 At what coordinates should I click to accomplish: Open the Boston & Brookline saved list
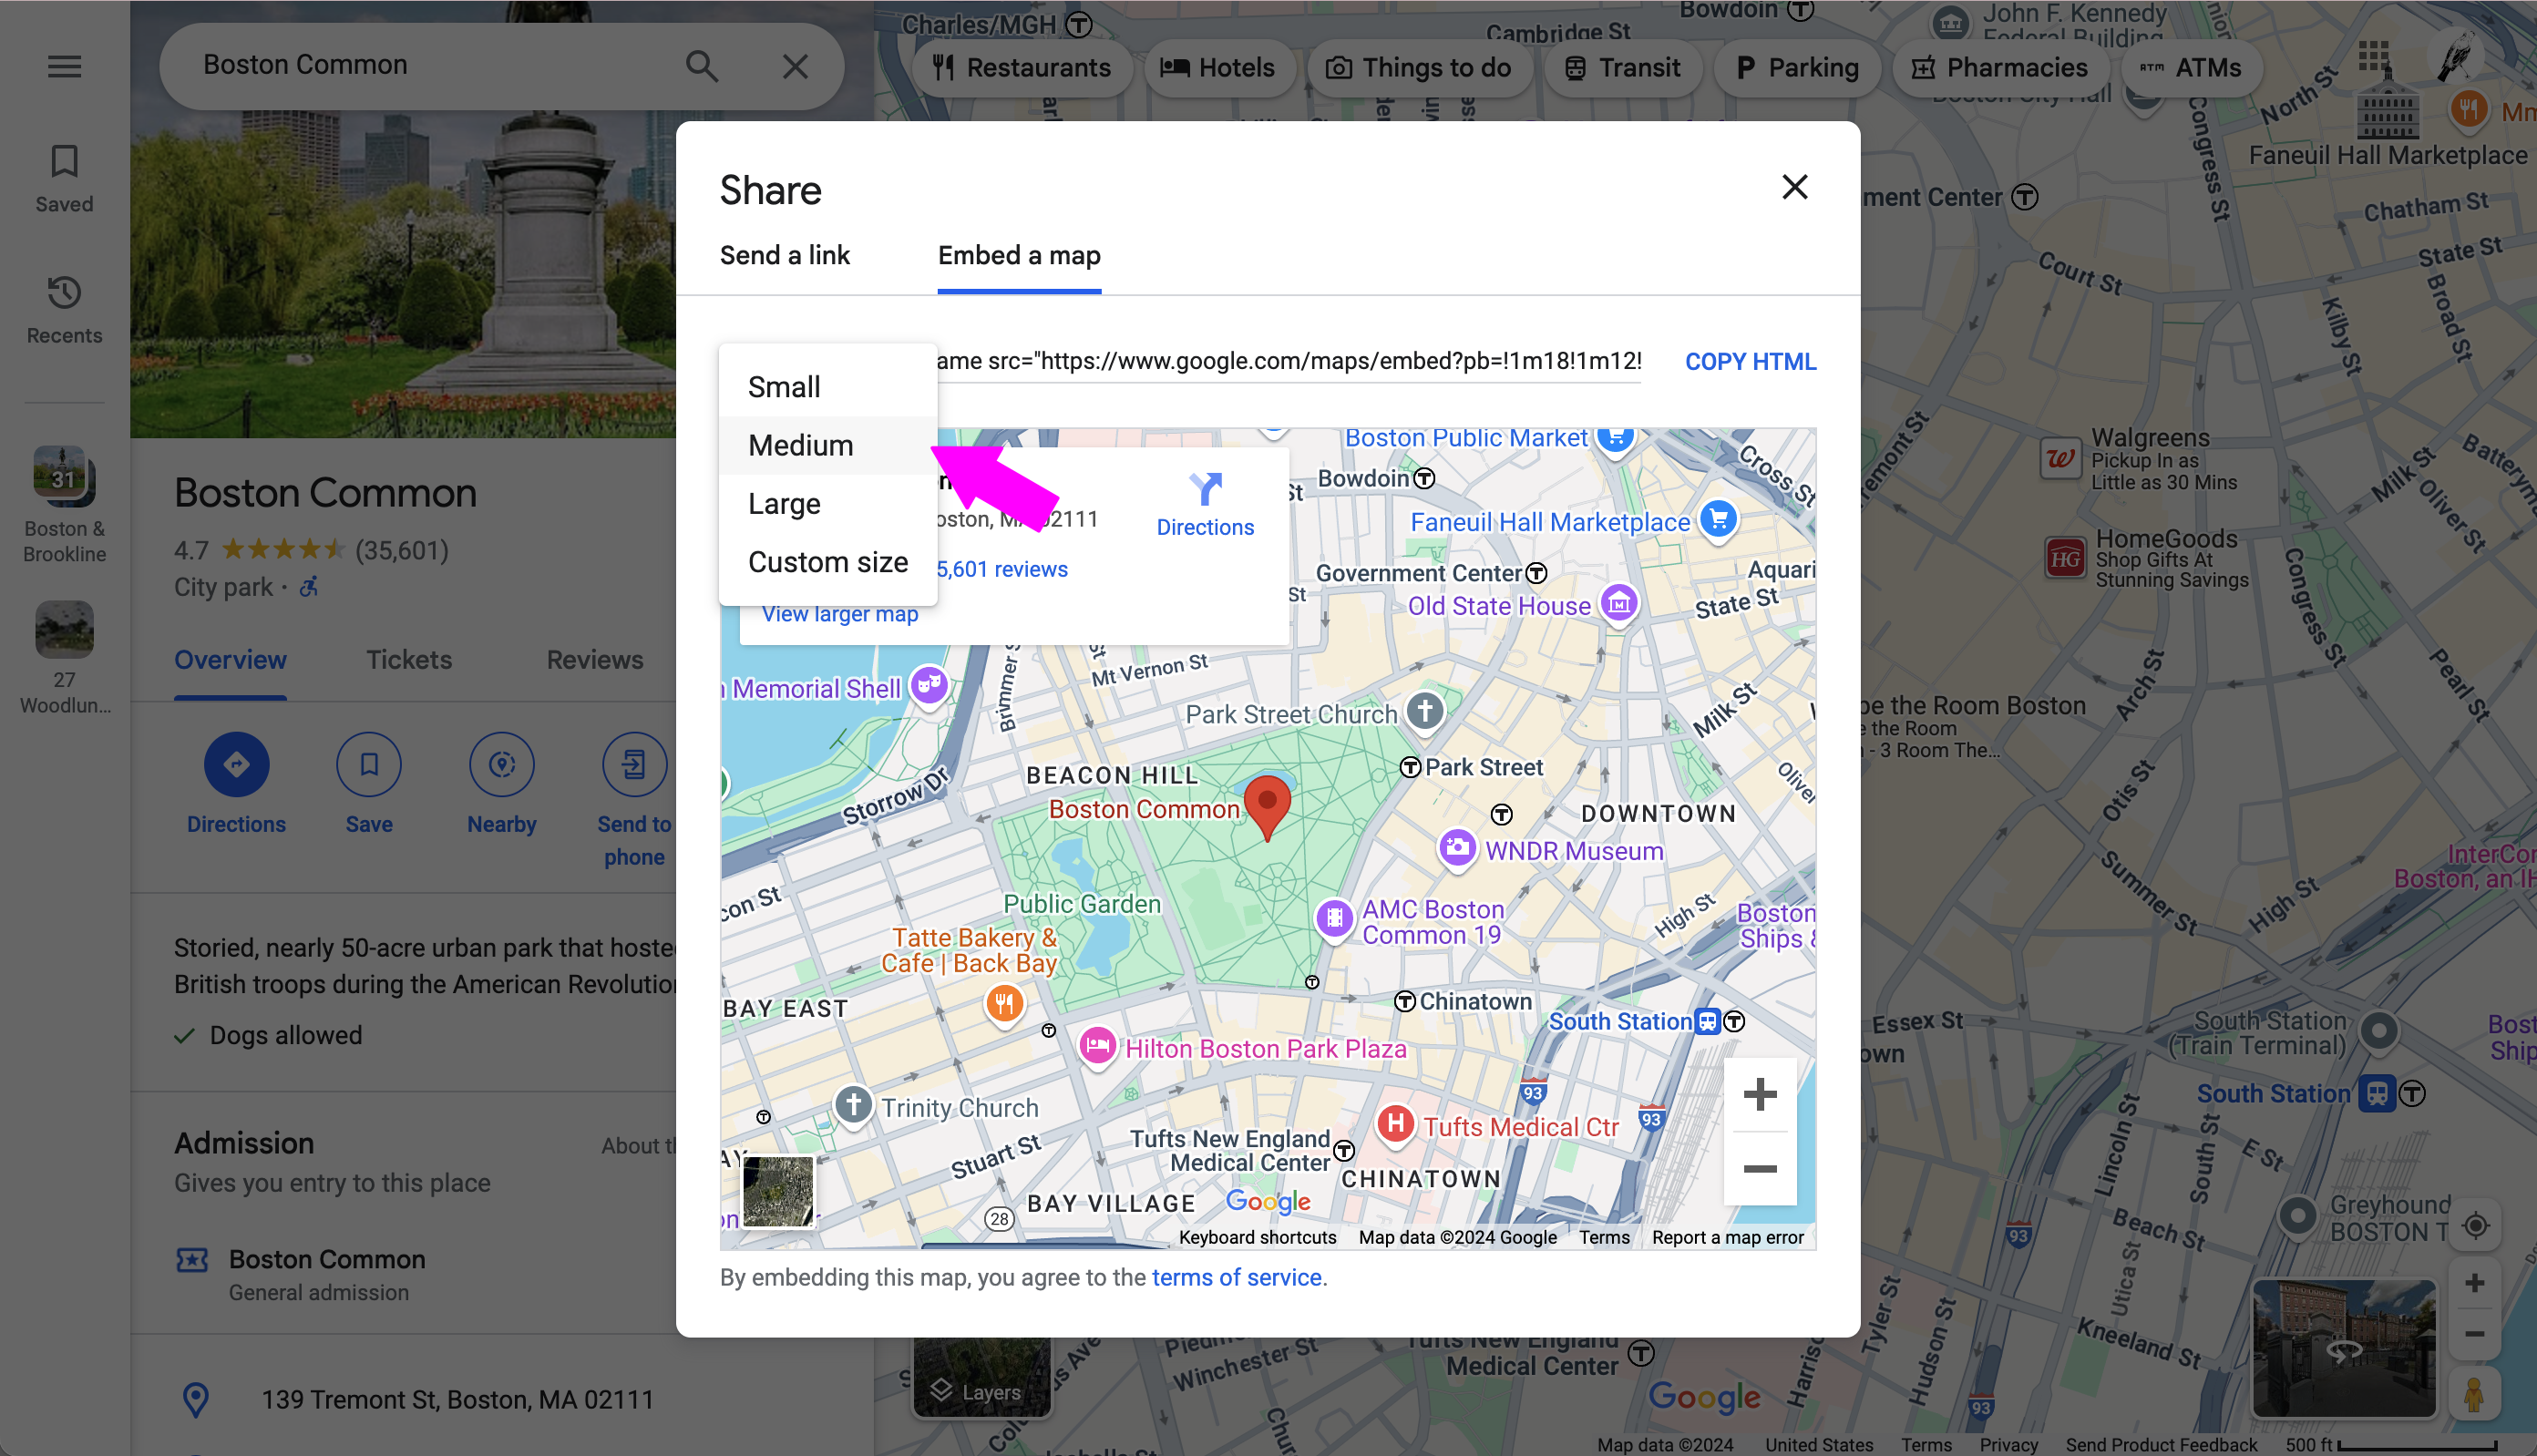pyautogui.click(x=64, y=505)
